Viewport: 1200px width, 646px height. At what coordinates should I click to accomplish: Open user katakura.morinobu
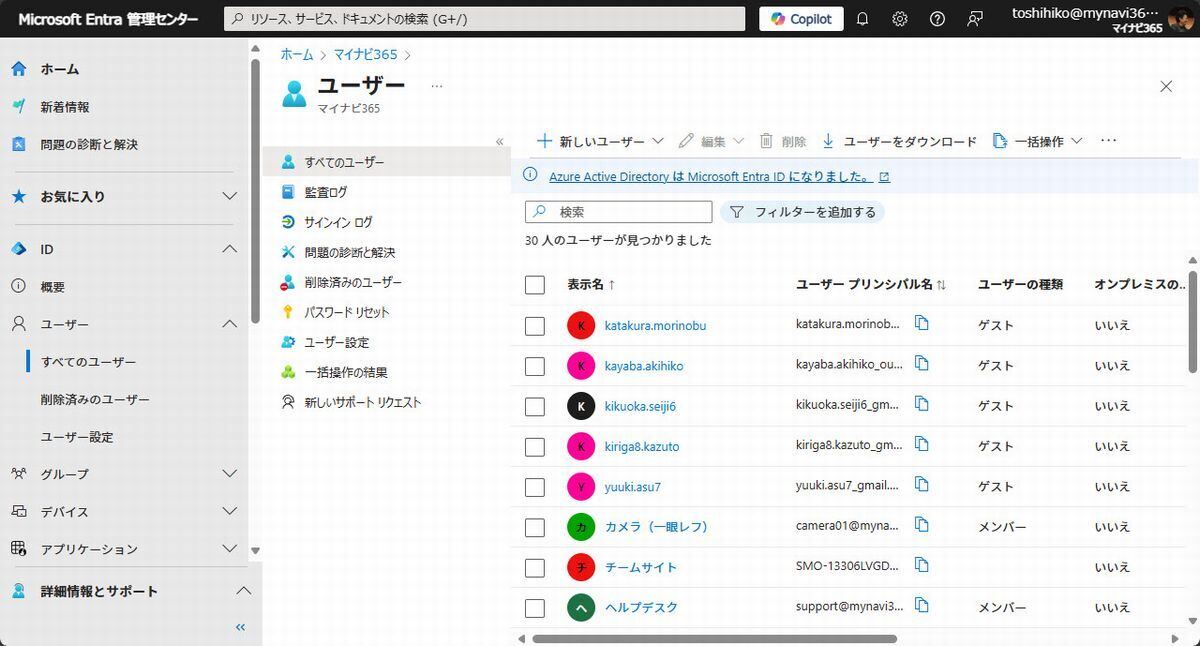point(655,325)
